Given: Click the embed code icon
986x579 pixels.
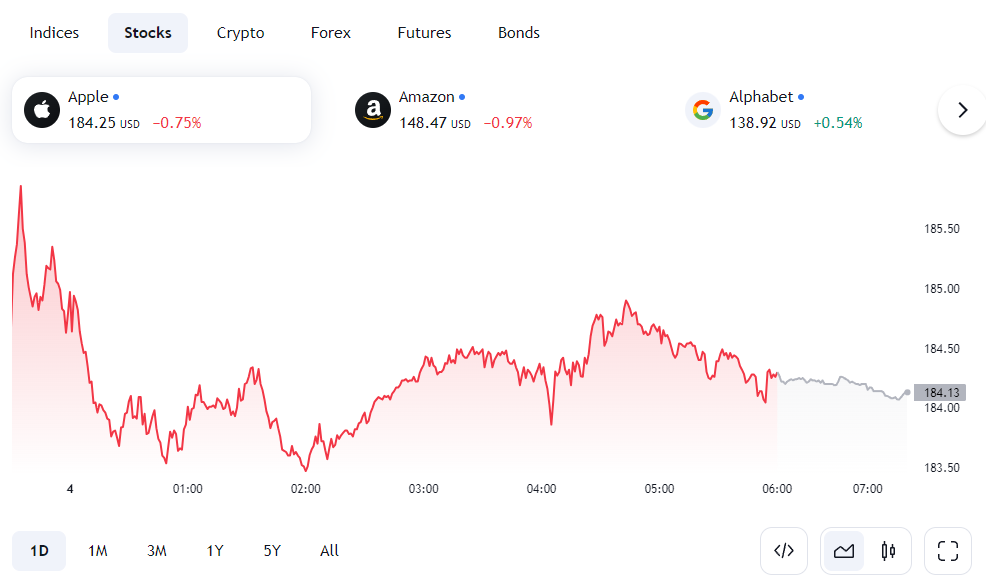Looking at the screenshot, I should 784,550.
